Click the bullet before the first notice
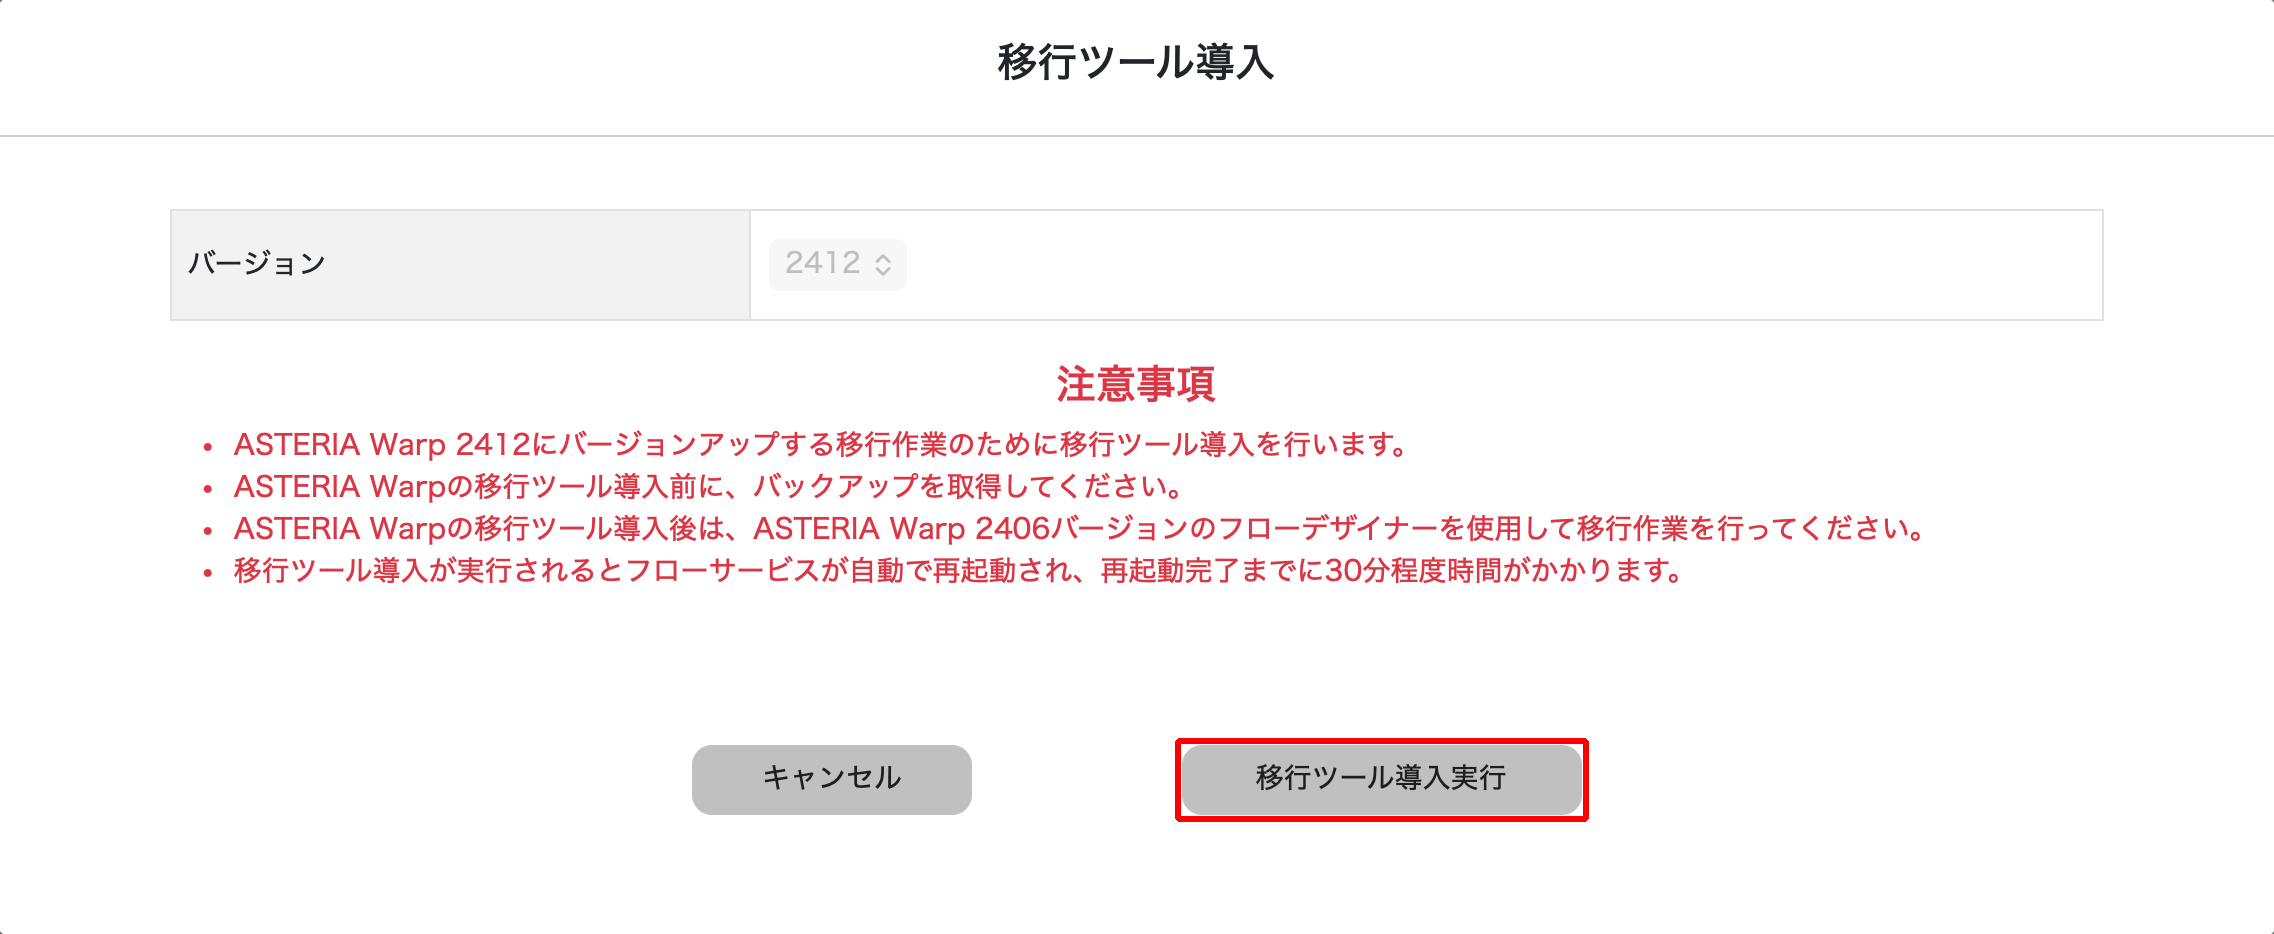The width and height of the screenshot is (2274, 934). click(x=208, y=447)
